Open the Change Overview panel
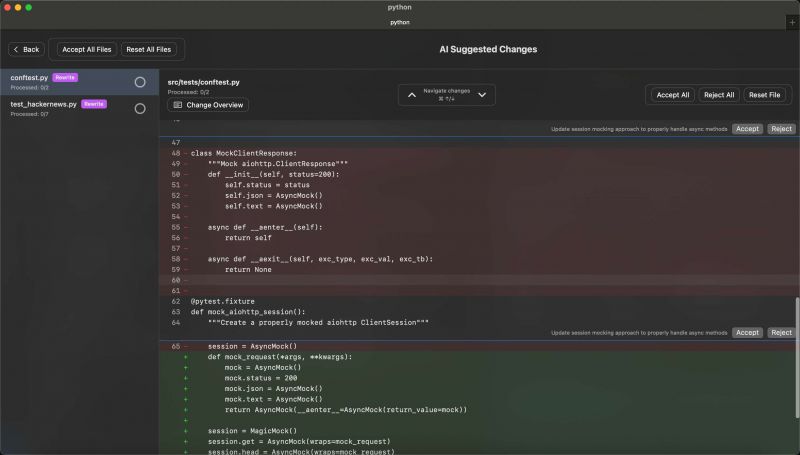Screen dimensions: 800x455 (208, 105)
